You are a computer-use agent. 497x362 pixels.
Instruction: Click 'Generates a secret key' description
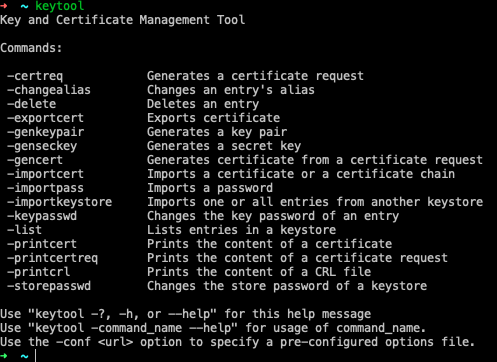pyautogui.click(x=224, y=146)
